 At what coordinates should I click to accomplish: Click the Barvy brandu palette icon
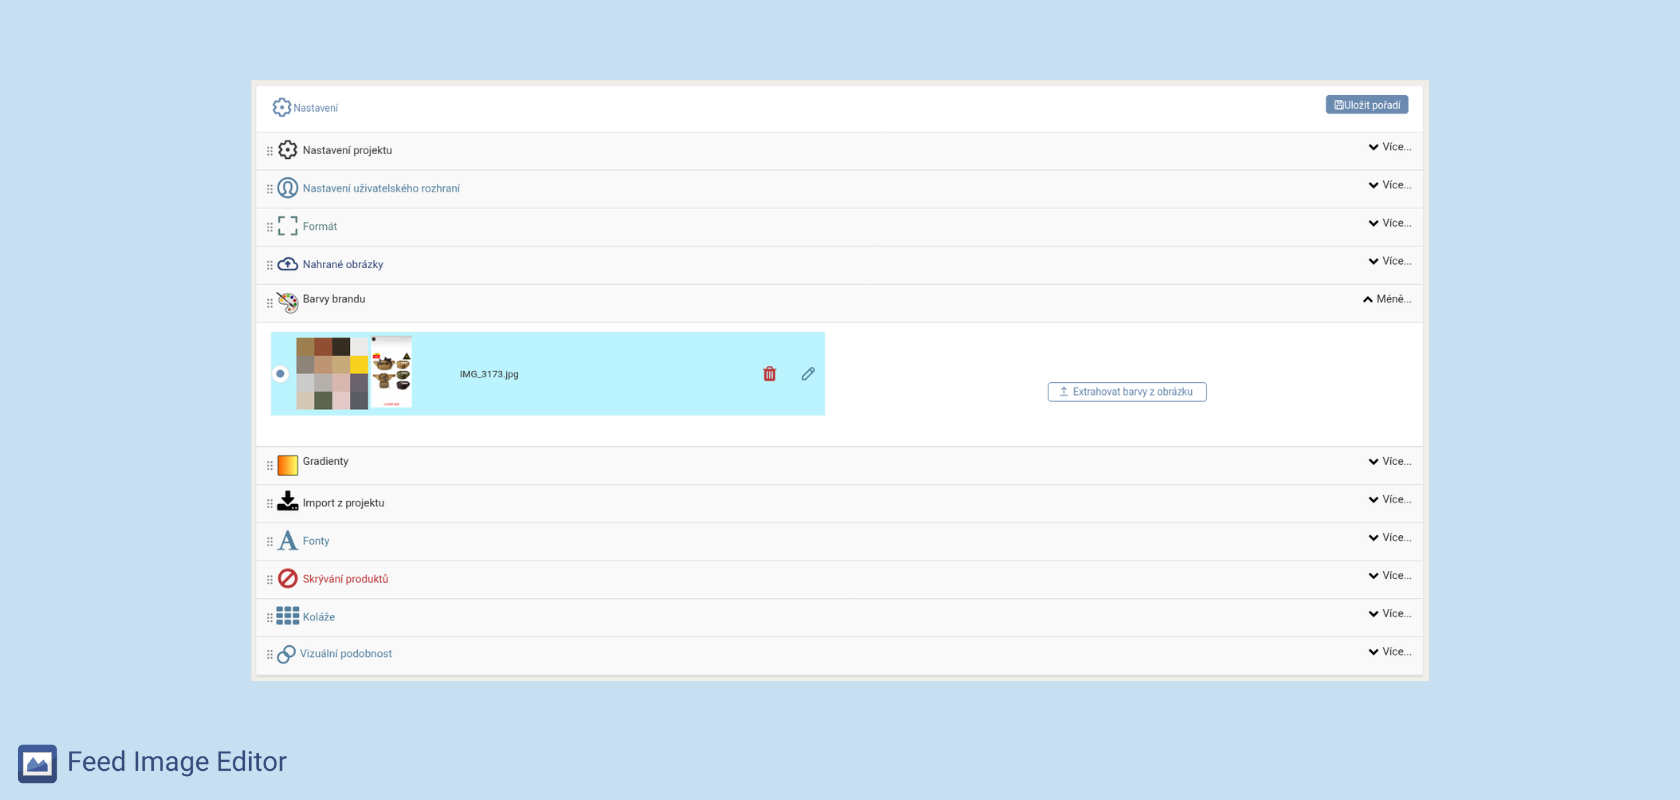pos(288,302)
